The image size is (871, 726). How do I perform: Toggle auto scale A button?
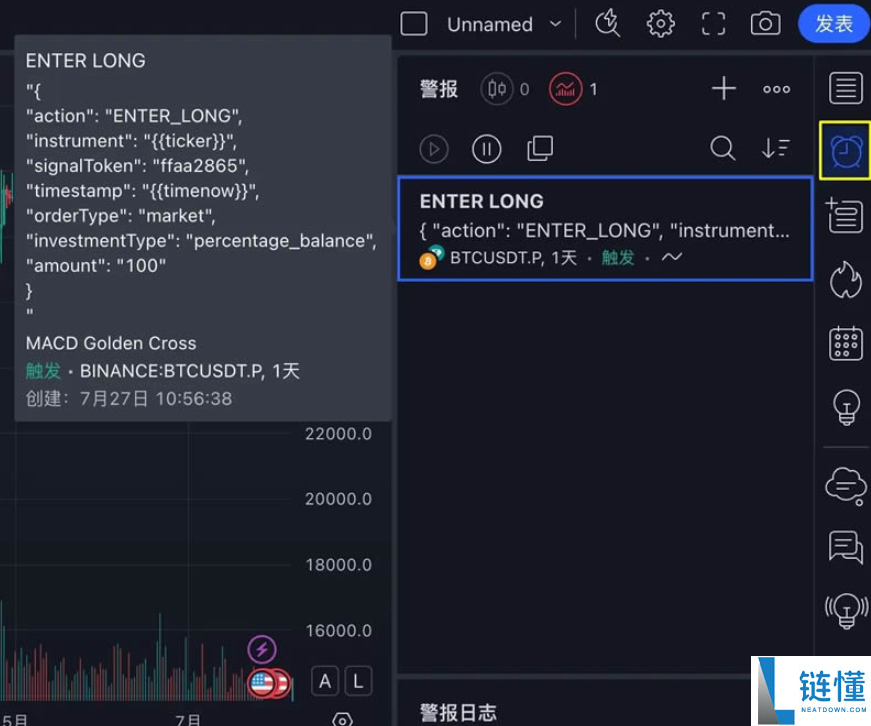point(325,680)
